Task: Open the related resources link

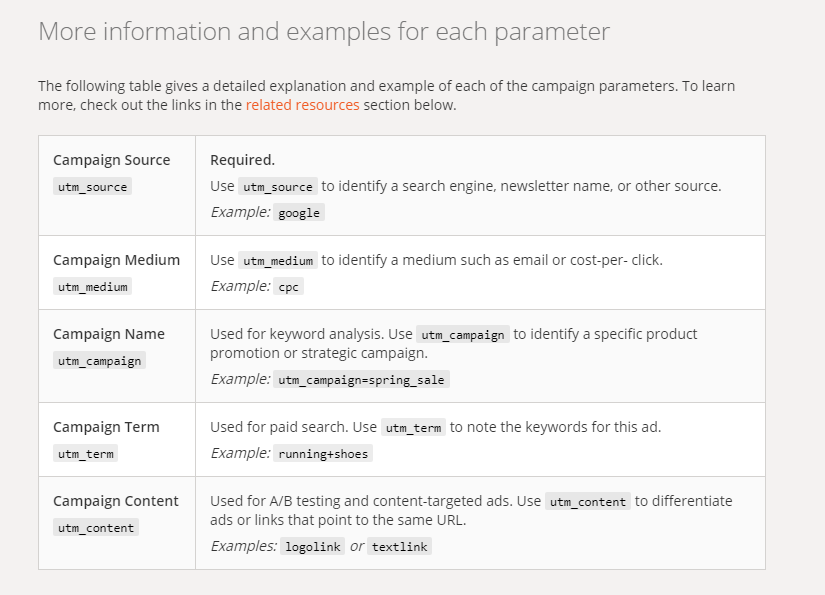Action: [302, 105]
